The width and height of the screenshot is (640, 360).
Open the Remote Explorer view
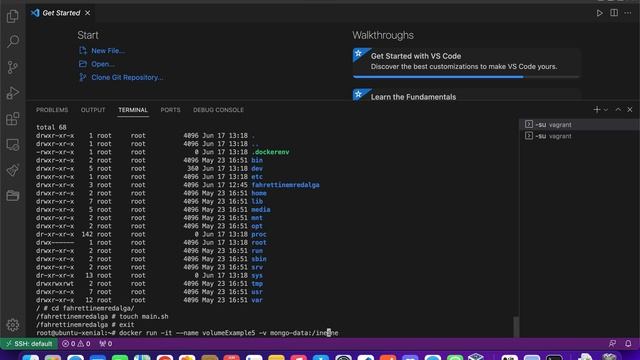(x=13, y=144)
